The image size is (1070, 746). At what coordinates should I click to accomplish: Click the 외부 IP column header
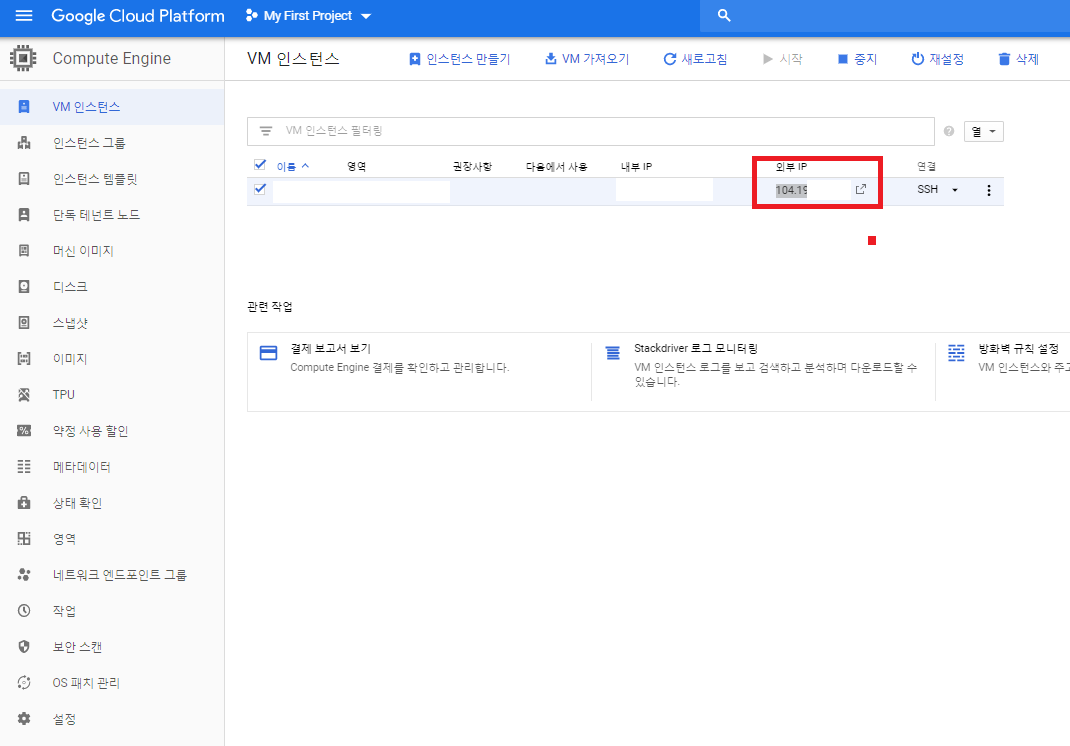point(792,167)
